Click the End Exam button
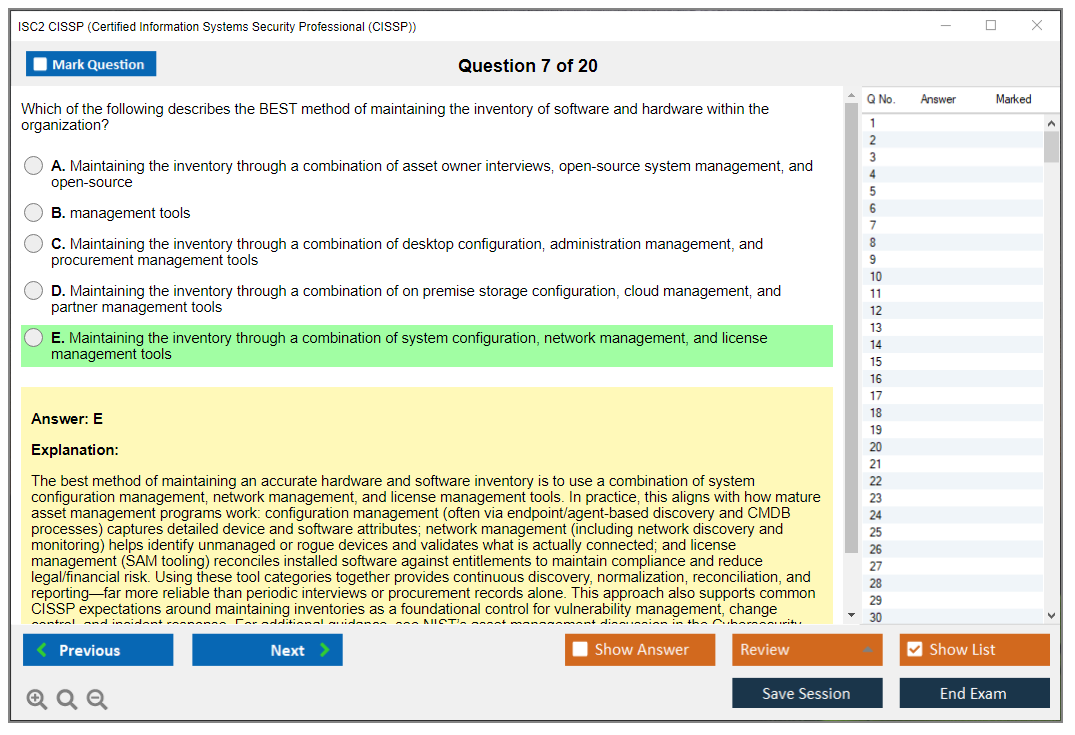This screenshot has height=735, width=1075. click(x=974, y=693)
